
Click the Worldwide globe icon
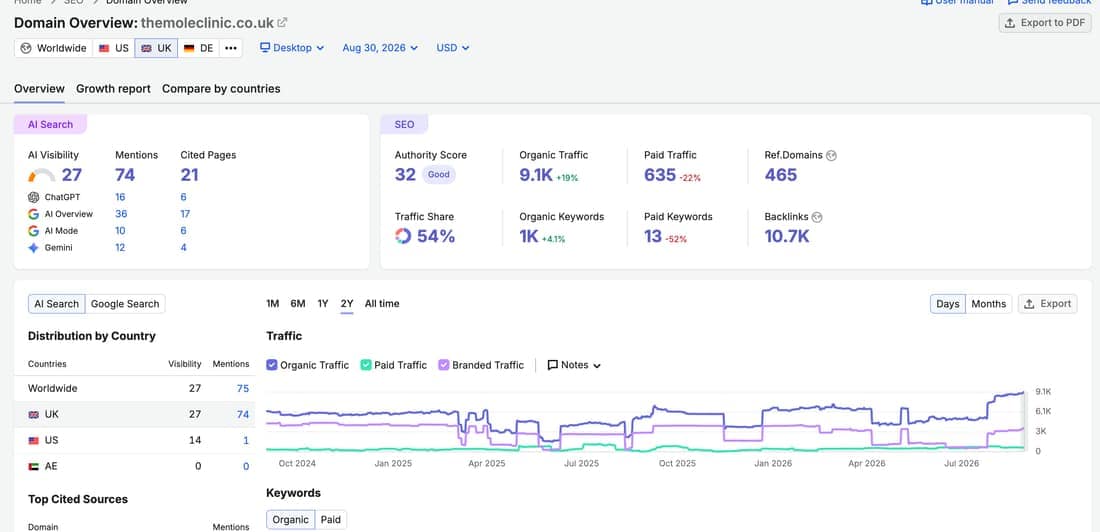click(x=26, y=48)
